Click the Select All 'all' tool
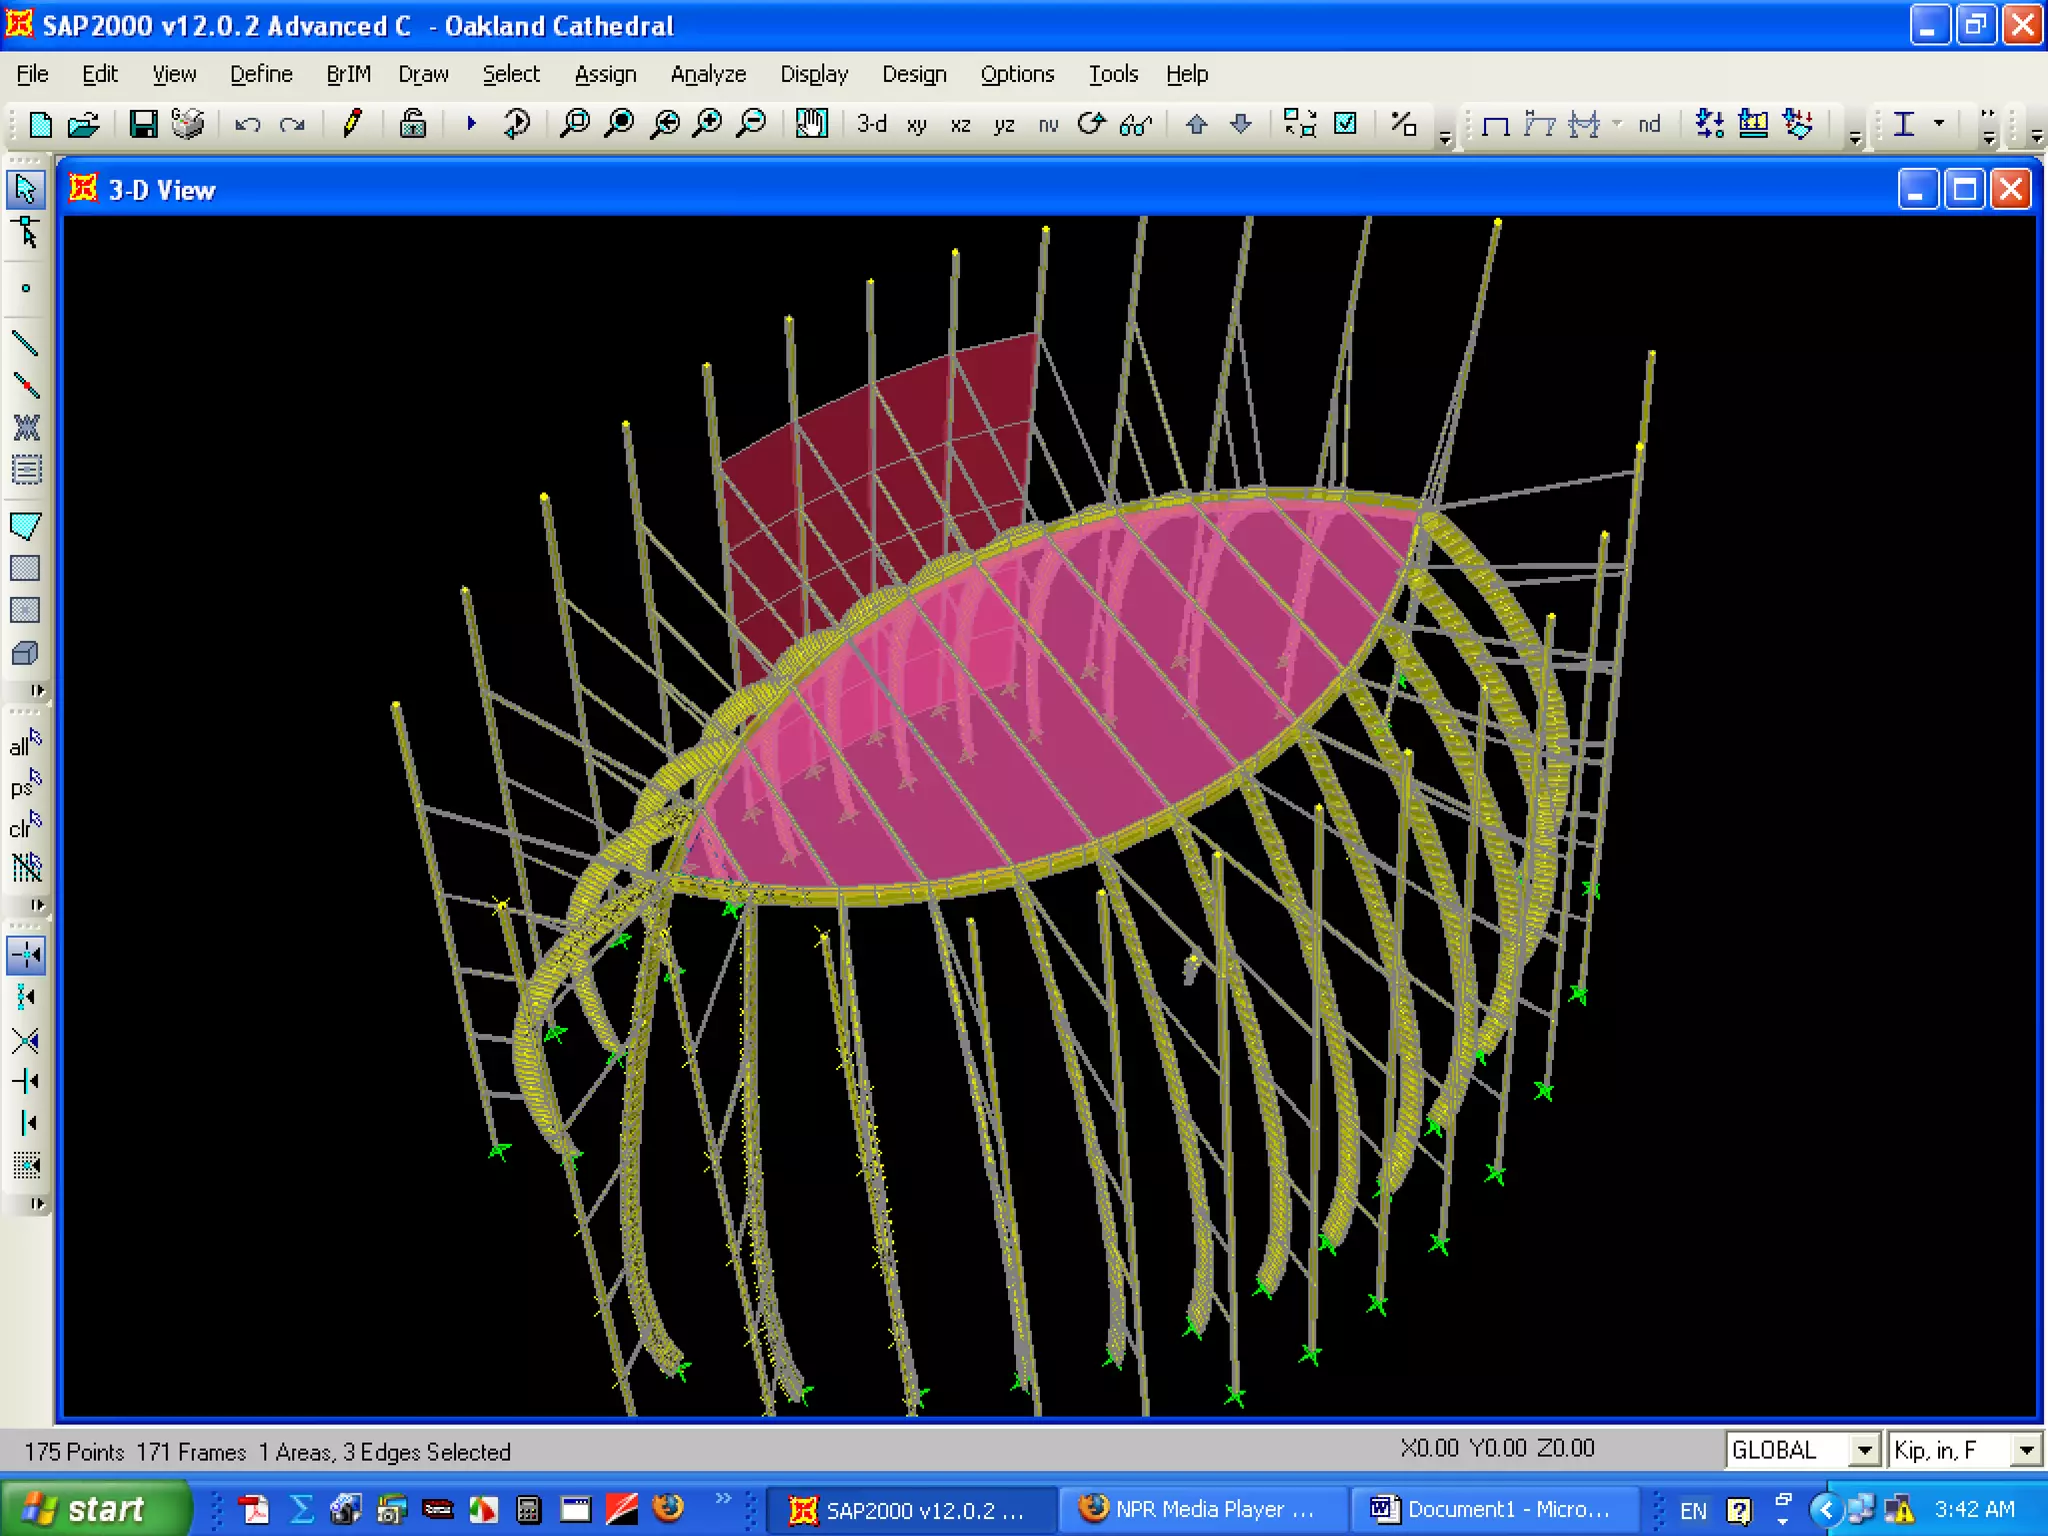 pyautogui.click(x=25, y=744)
